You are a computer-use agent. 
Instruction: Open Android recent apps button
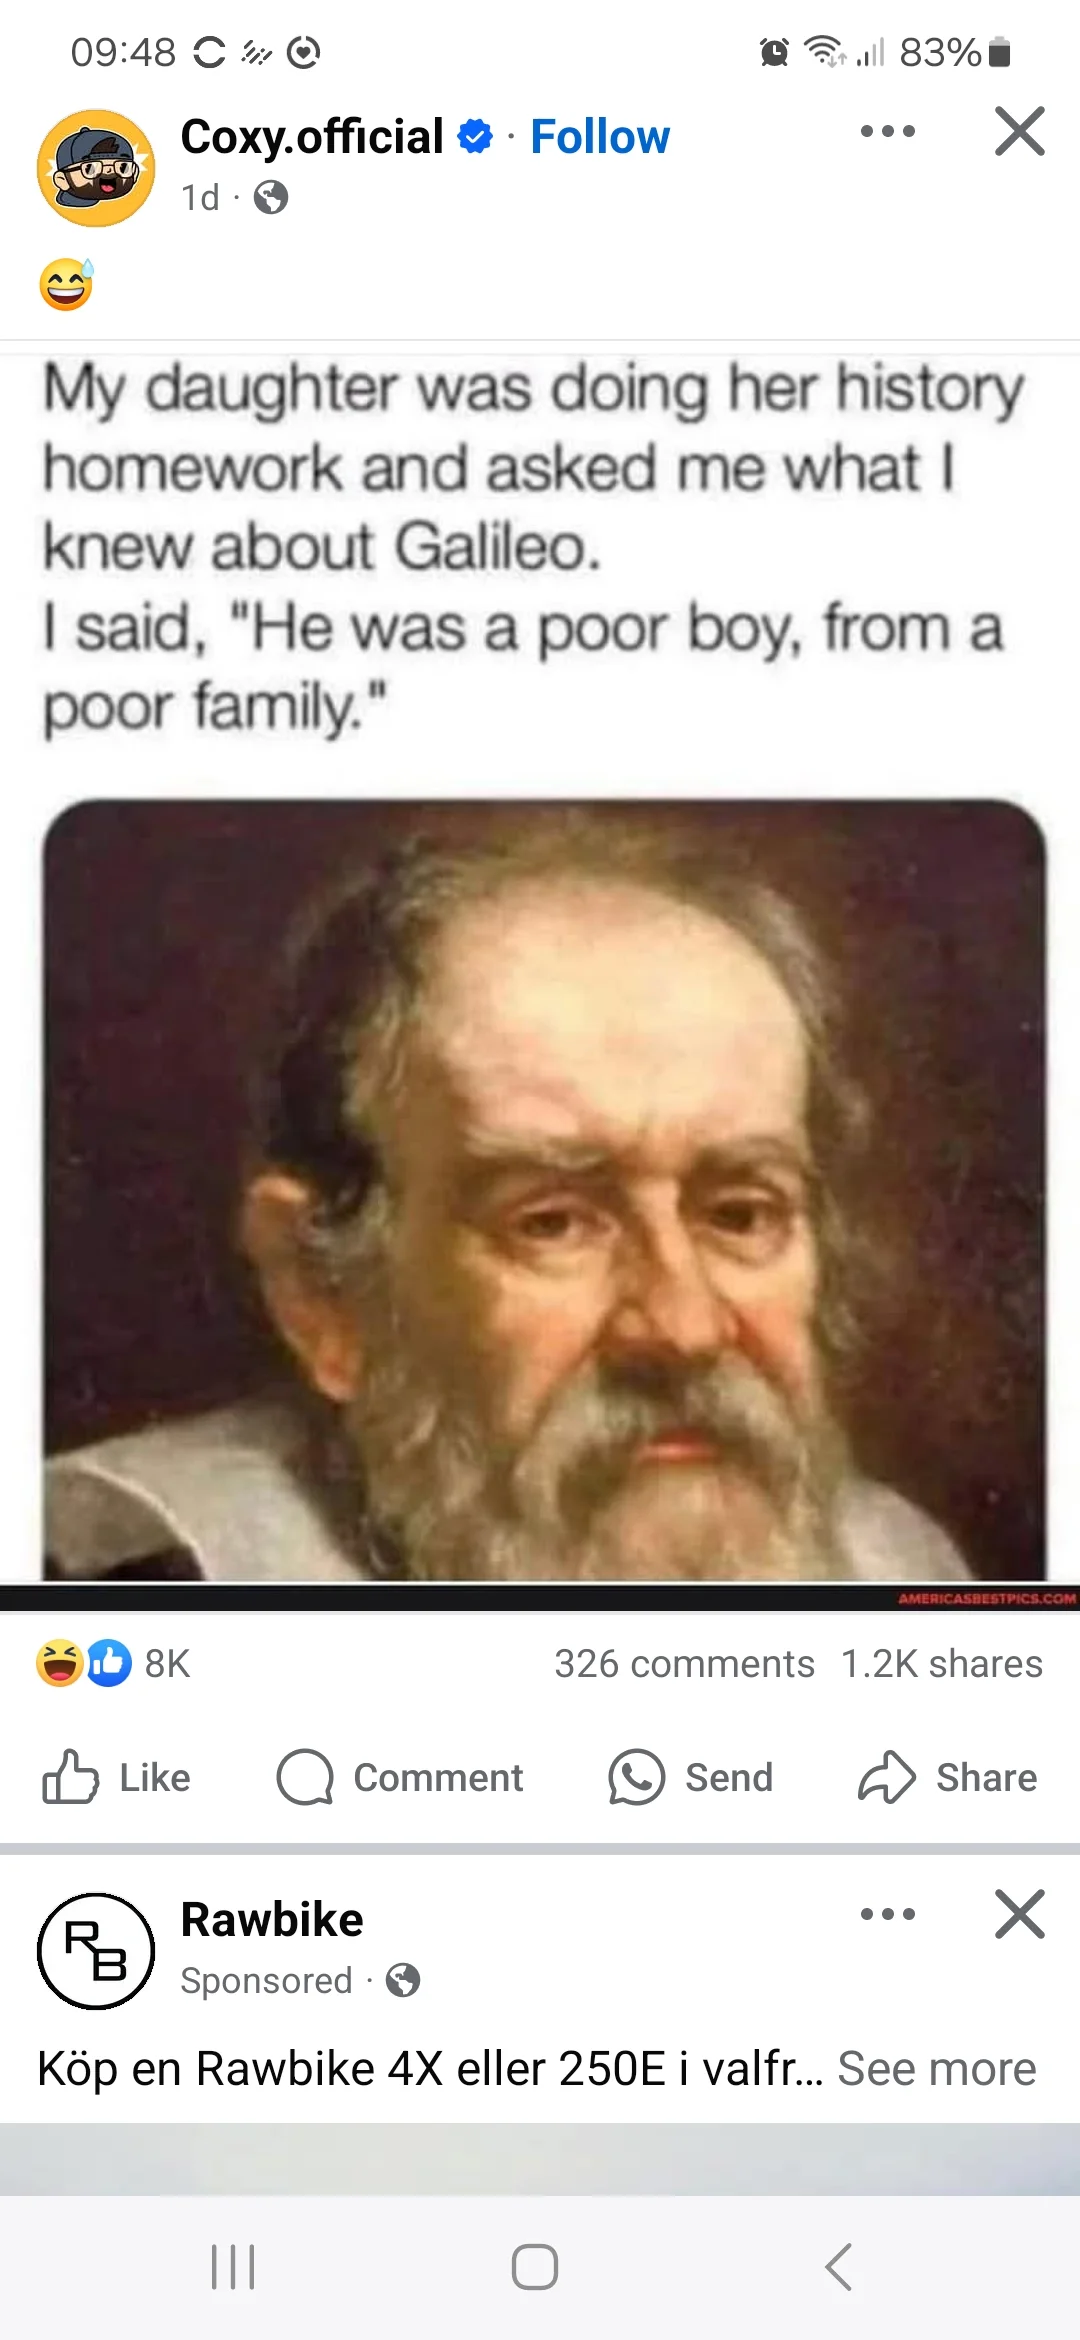[233, 2266]
